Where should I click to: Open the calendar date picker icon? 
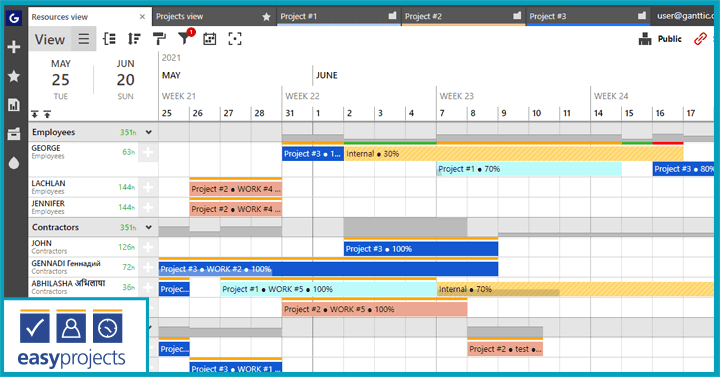210,39
